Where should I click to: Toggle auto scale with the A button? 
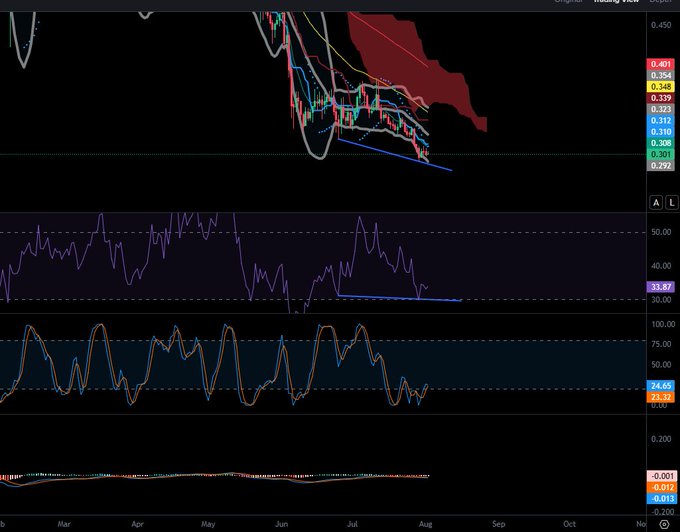coord(656,202)
